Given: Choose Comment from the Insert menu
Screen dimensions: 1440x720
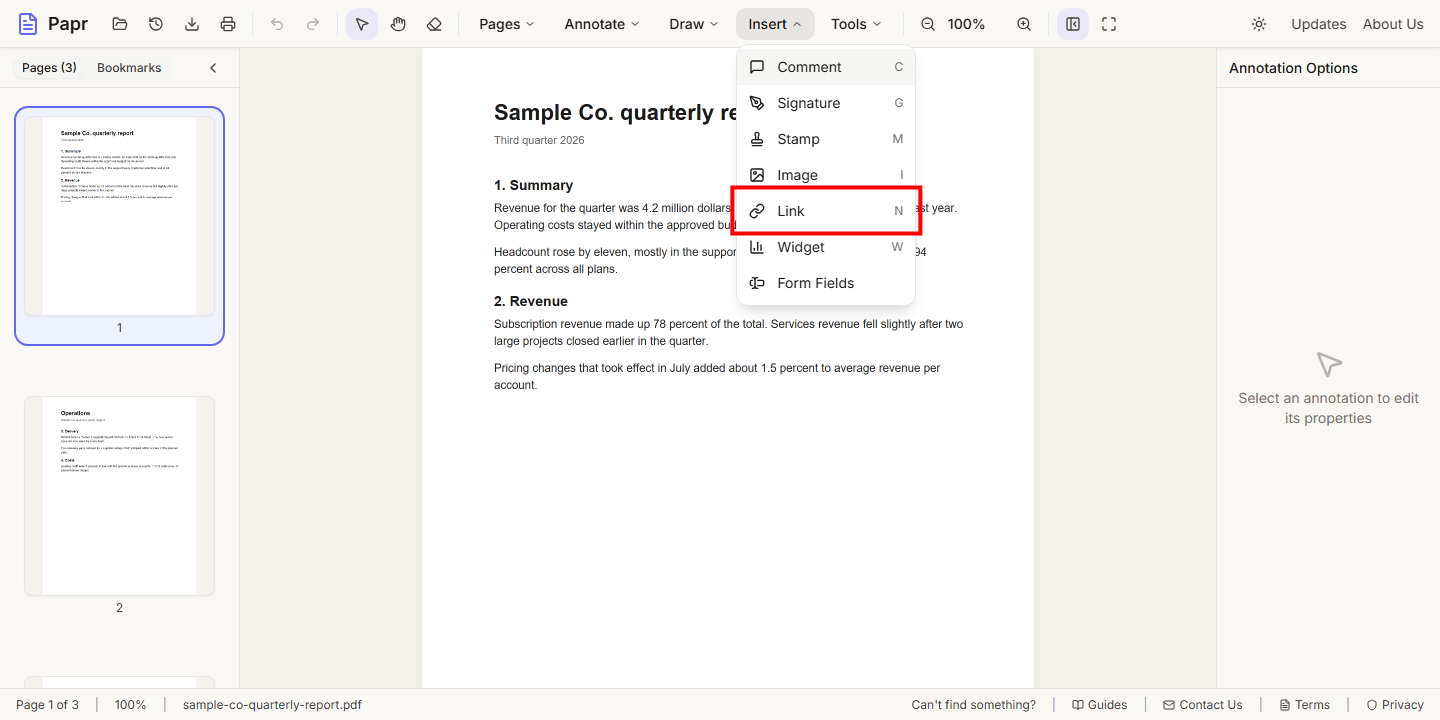Looking at the screenshot, I should click(826, 67).
